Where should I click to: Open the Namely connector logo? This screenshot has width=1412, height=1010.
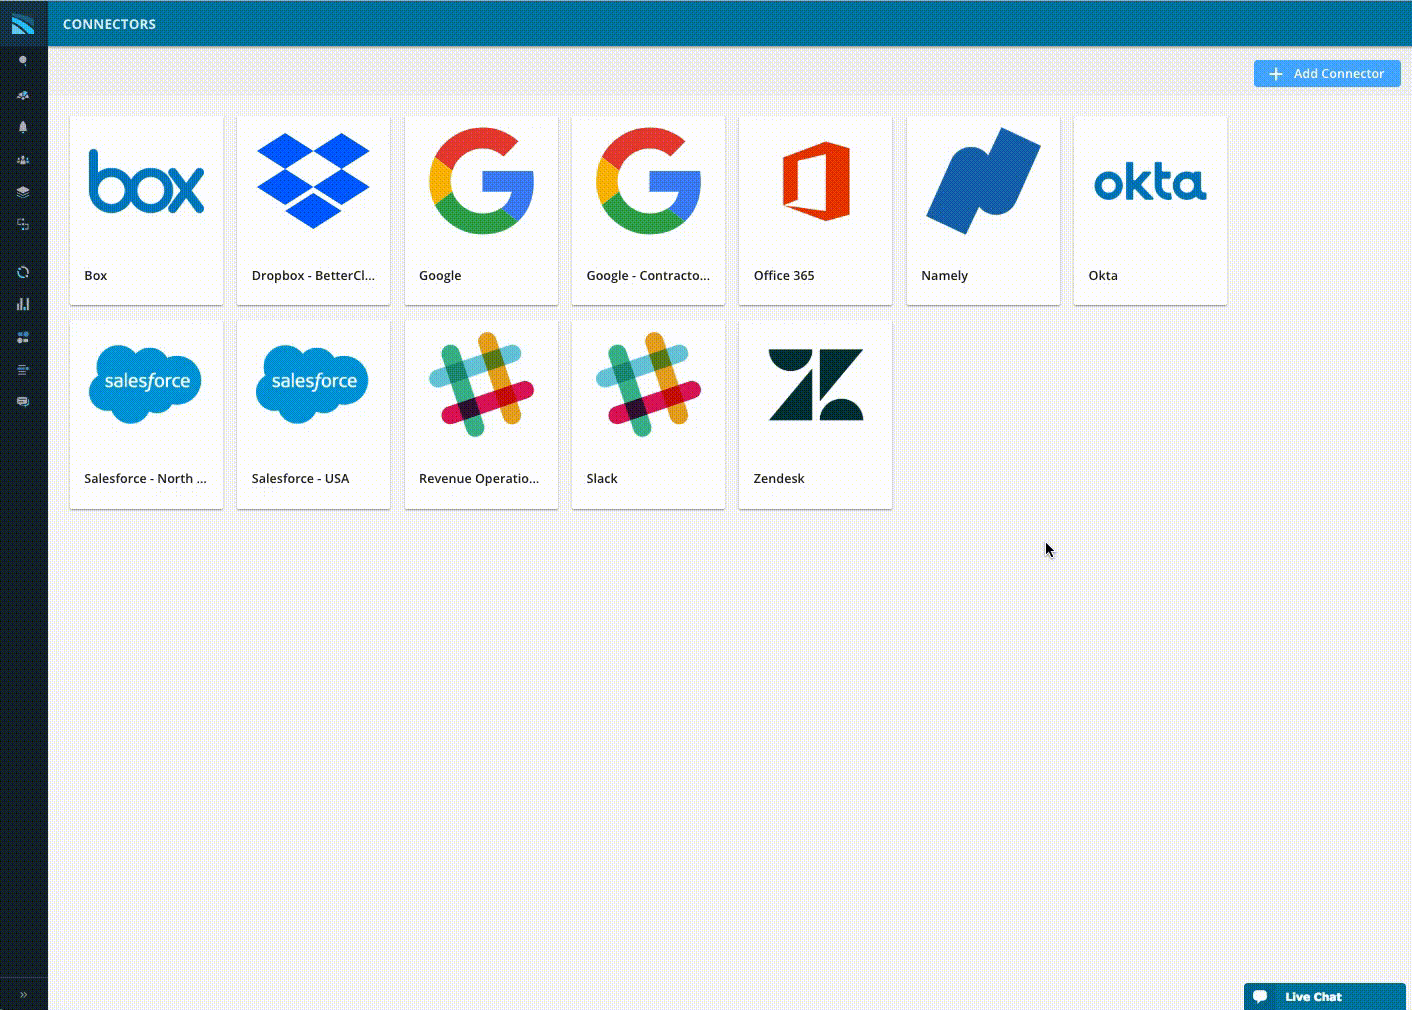[983, 181]
